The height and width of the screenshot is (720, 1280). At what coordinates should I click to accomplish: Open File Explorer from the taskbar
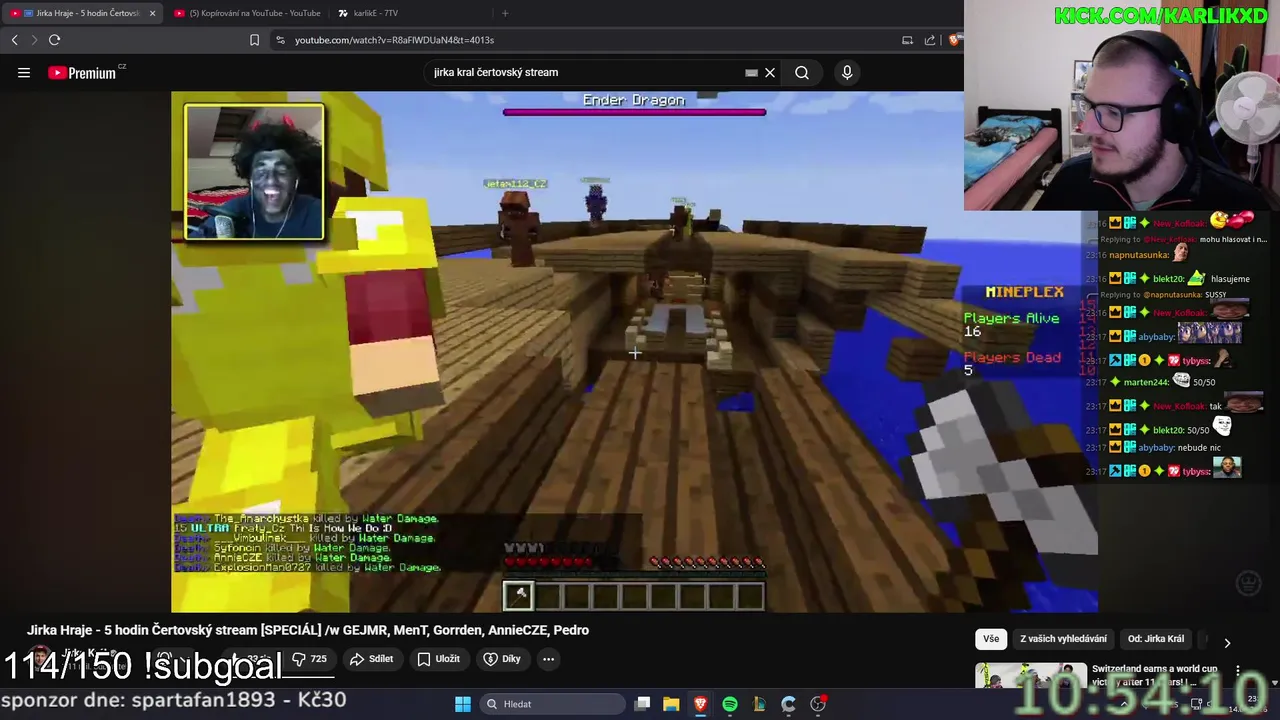[671, 704]
